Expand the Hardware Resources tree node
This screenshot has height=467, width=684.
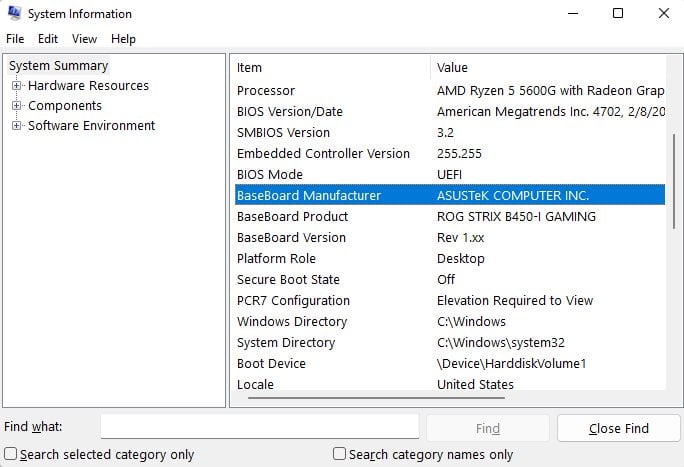17,86
